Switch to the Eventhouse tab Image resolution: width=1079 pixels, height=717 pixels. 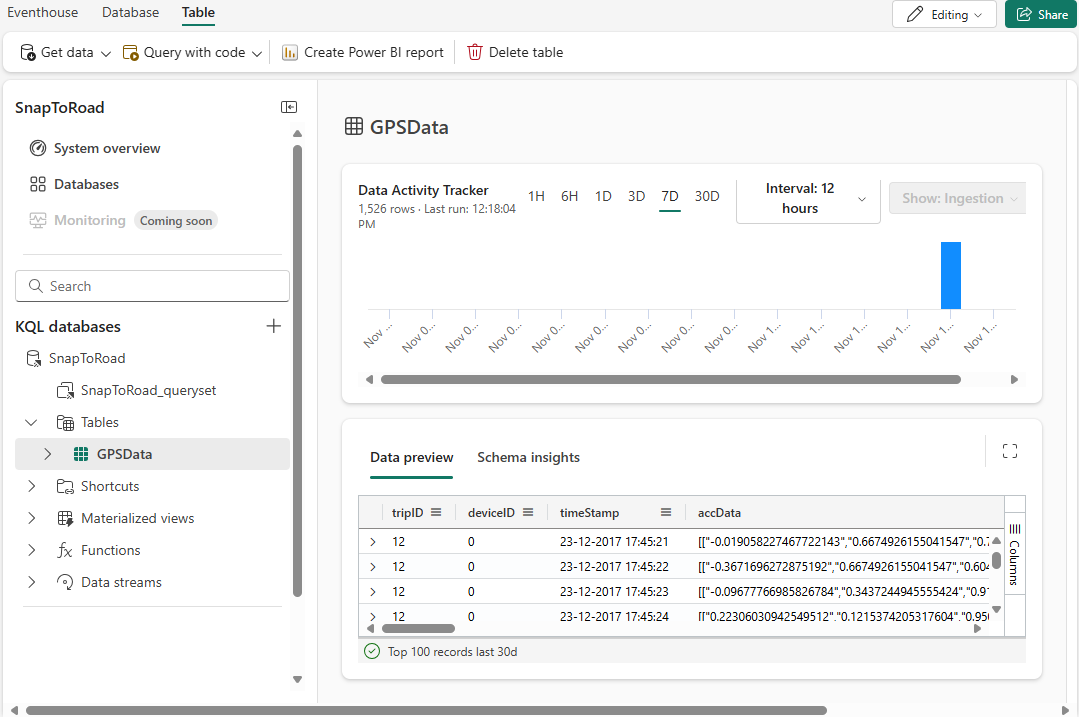click(43, 12)
